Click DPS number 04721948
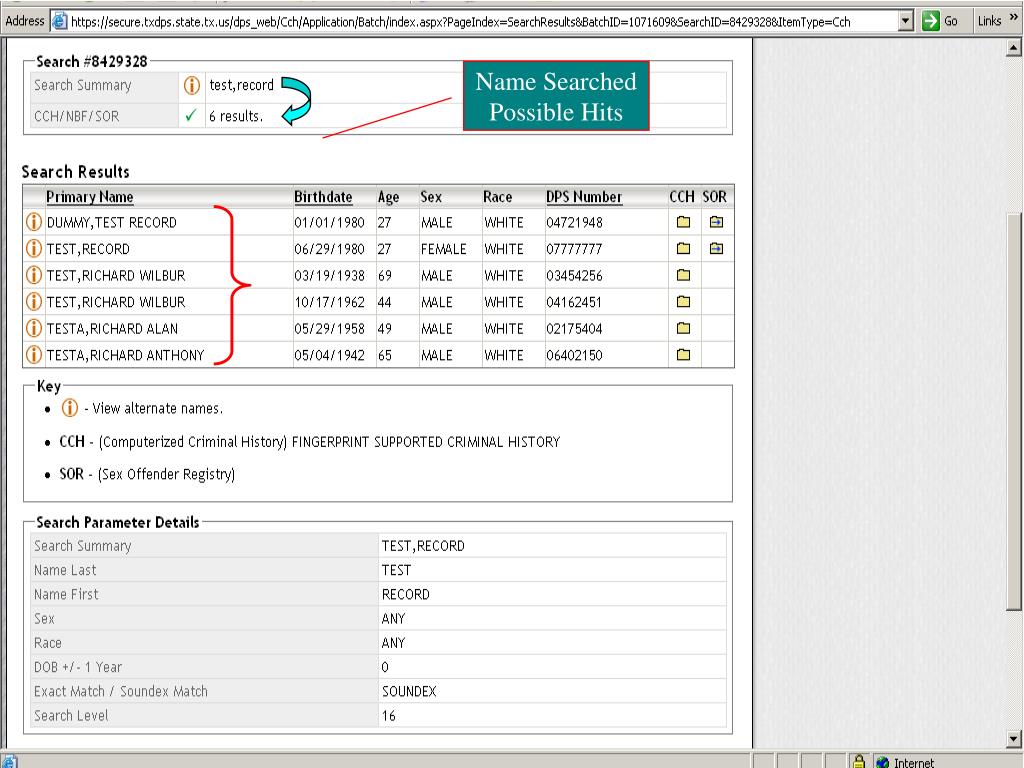The image size is (1024, 768). pos(574,222)
